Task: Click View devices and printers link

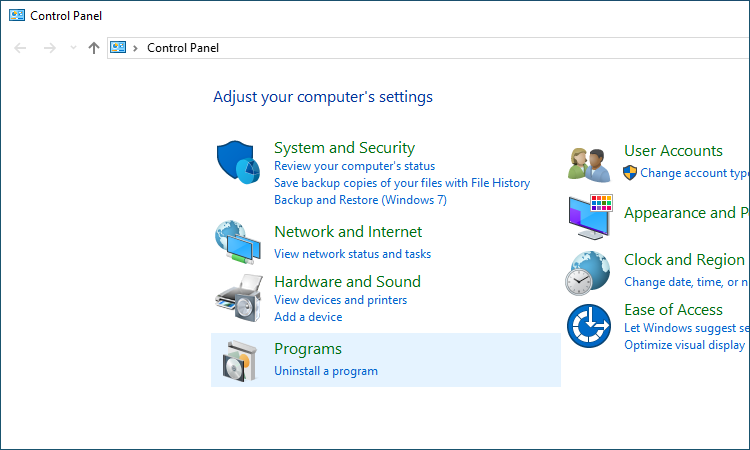Action: coord(340,300)
